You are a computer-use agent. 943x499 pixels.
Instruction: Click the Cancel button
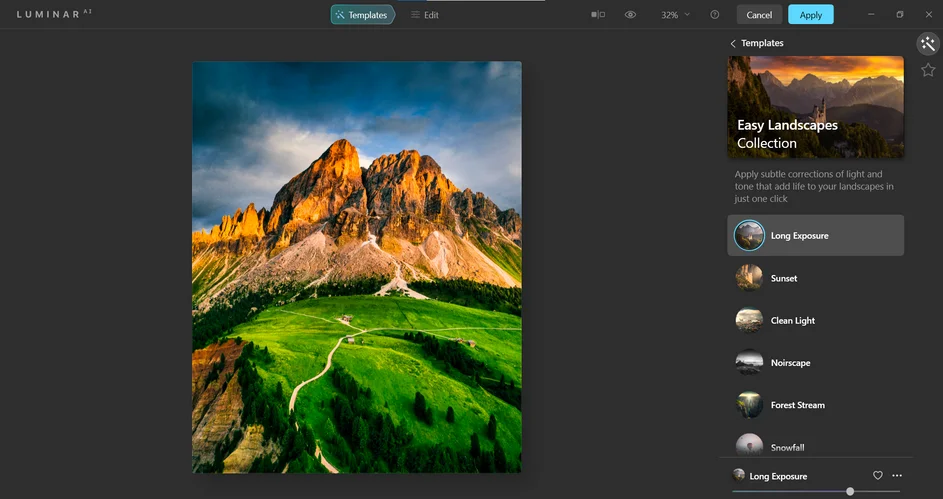[759, 15]
